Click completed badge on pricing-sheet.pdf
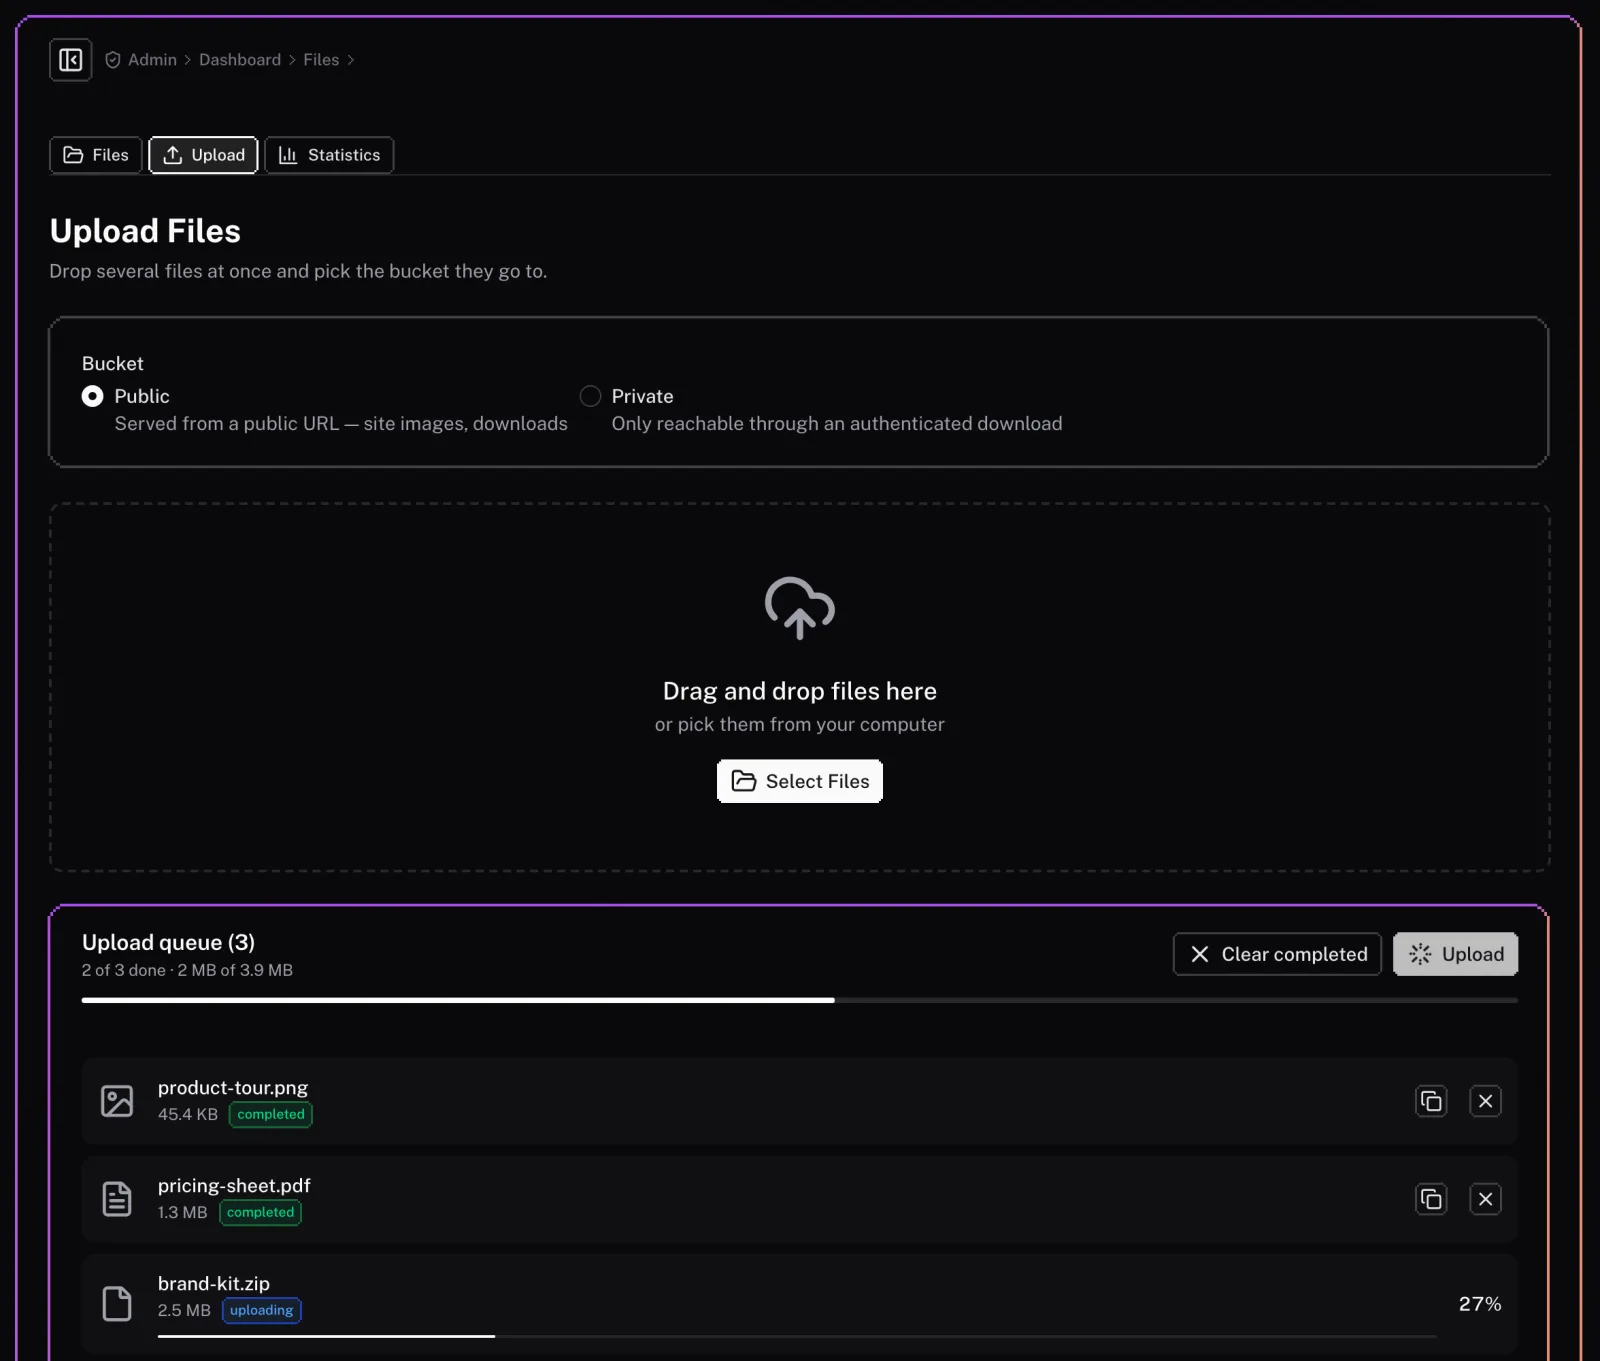 (x=260, y=1212)
